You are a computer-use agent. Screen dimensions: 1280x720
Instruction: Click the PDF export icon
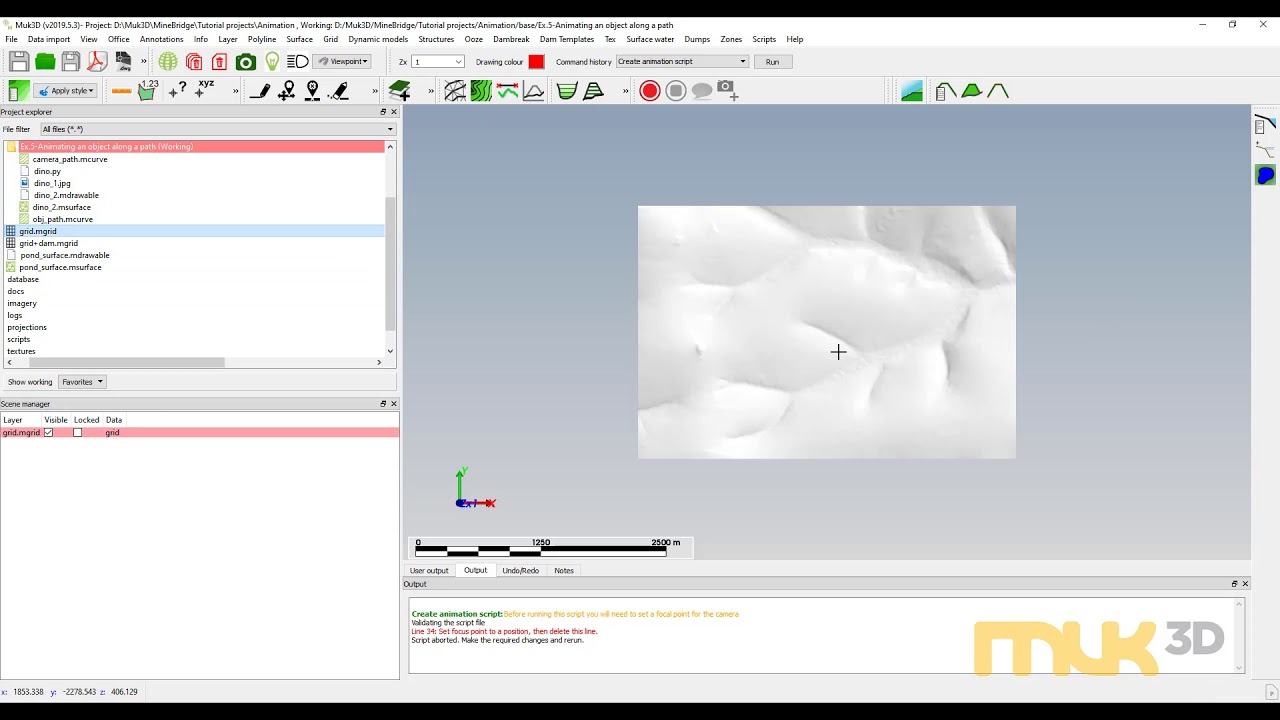pos(96,62)
